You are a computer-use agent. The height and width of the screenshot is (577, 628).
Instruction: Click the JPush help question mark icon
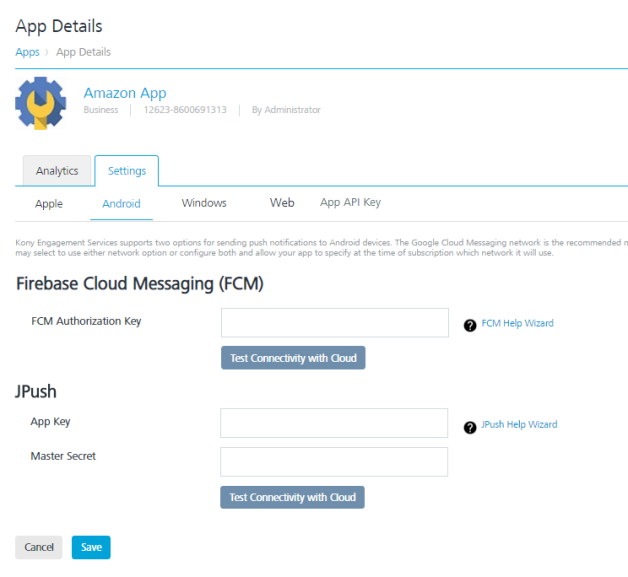pos(470,427)
